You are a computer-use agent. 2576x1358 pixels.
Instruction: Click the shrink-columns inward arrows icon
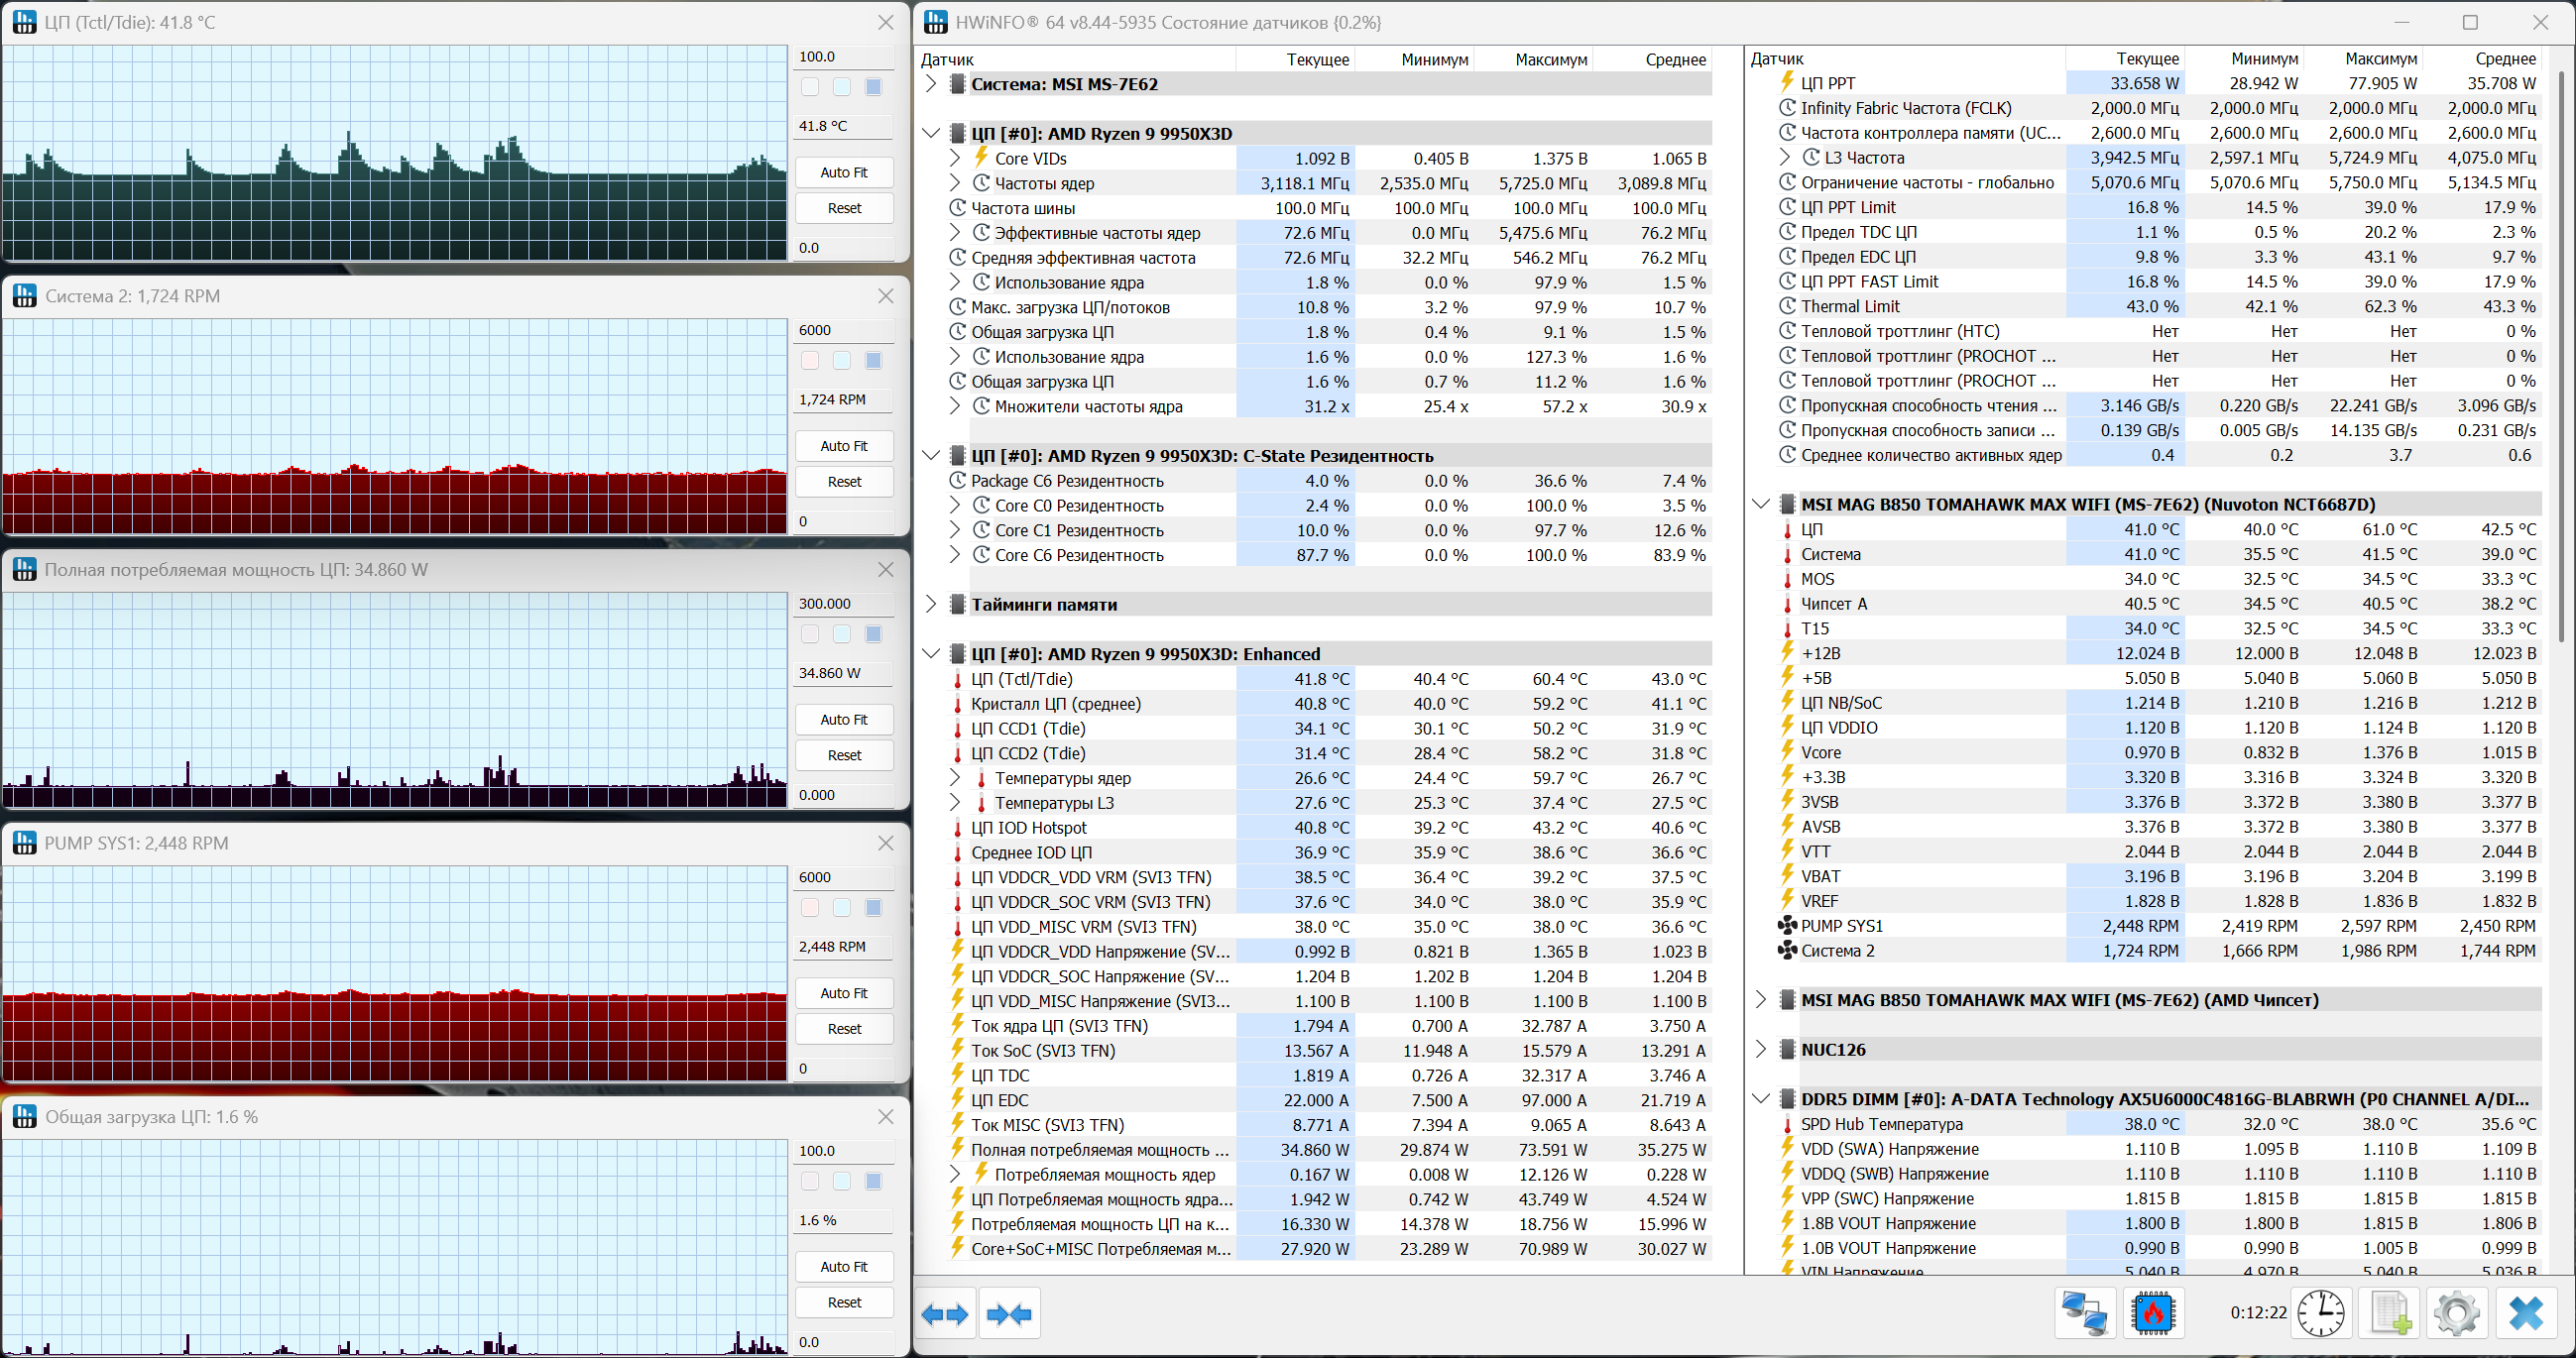point(1008,1314)
